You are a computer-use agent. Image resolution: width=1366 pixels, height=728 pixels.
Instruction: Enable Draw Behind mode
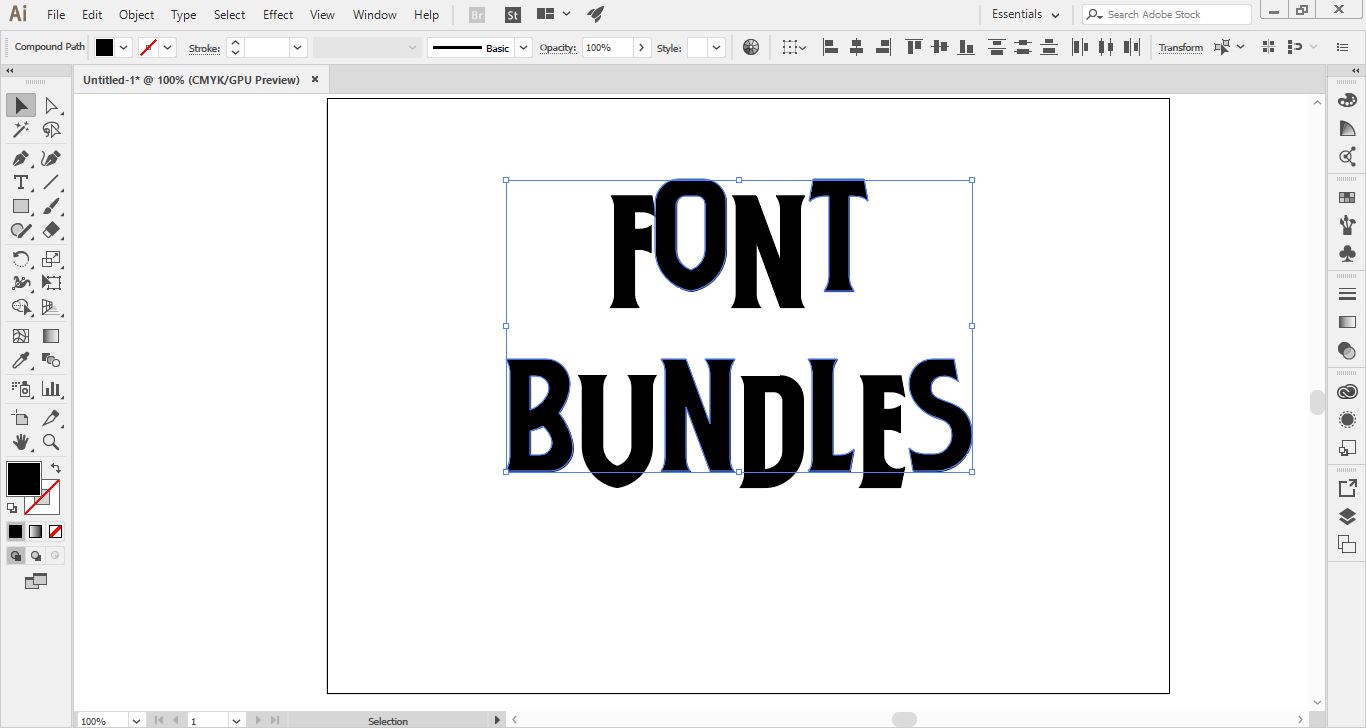[x=36, y=556]
